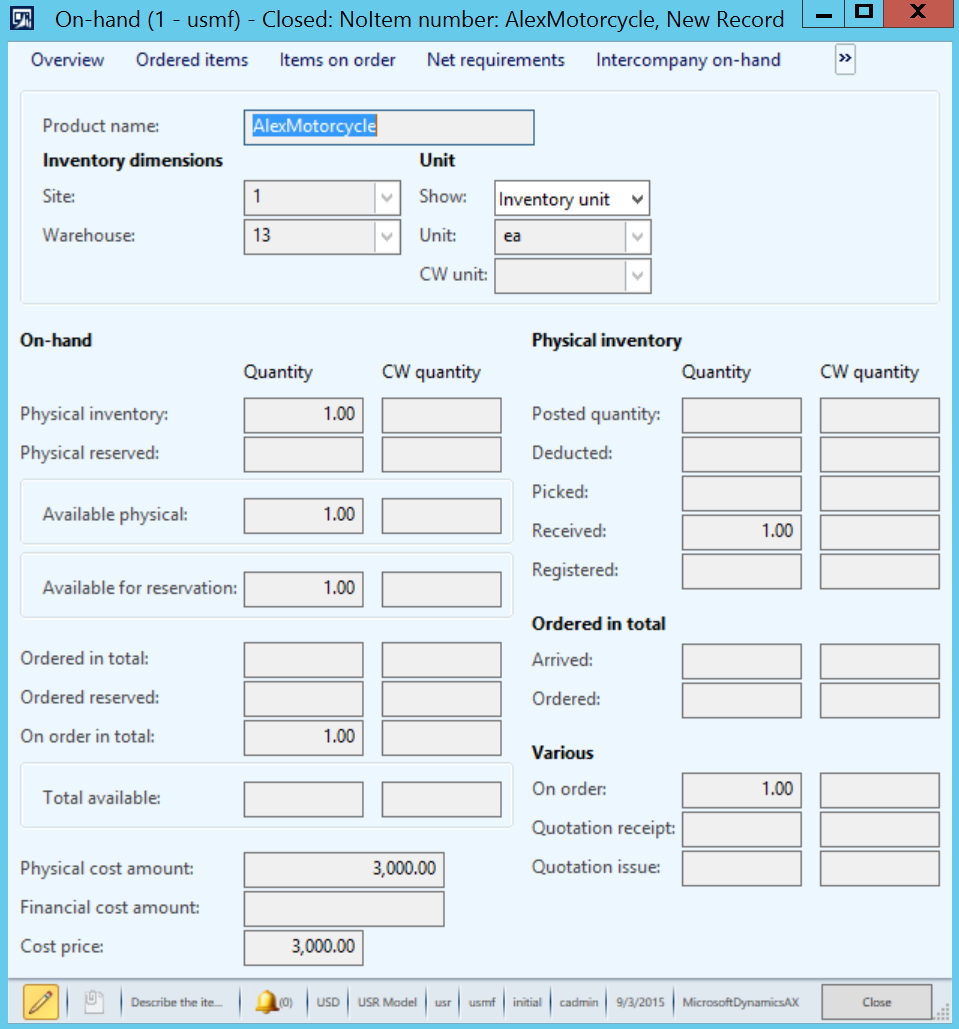Click the Close button
Image resolution: width=959 pixels, height=1029 pixels.
point(876,1002)
